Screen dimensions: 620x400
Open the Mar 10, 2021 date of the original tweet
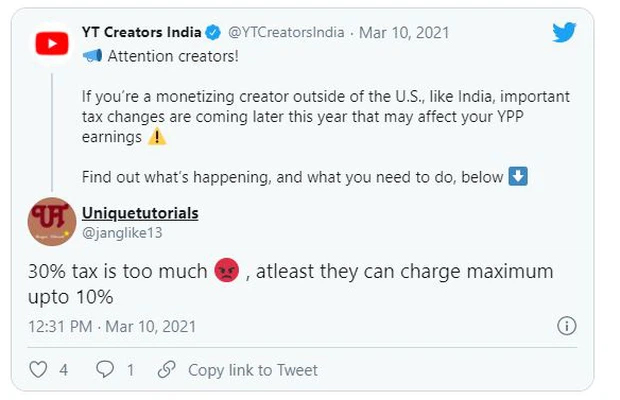(404, 32)
